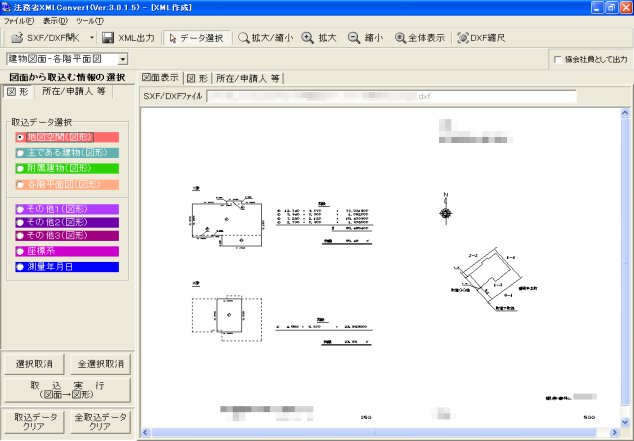This screenshot has width=634, height=441.
Task: Click the SXF/DXFファイル path field
Action: point(391,97)
